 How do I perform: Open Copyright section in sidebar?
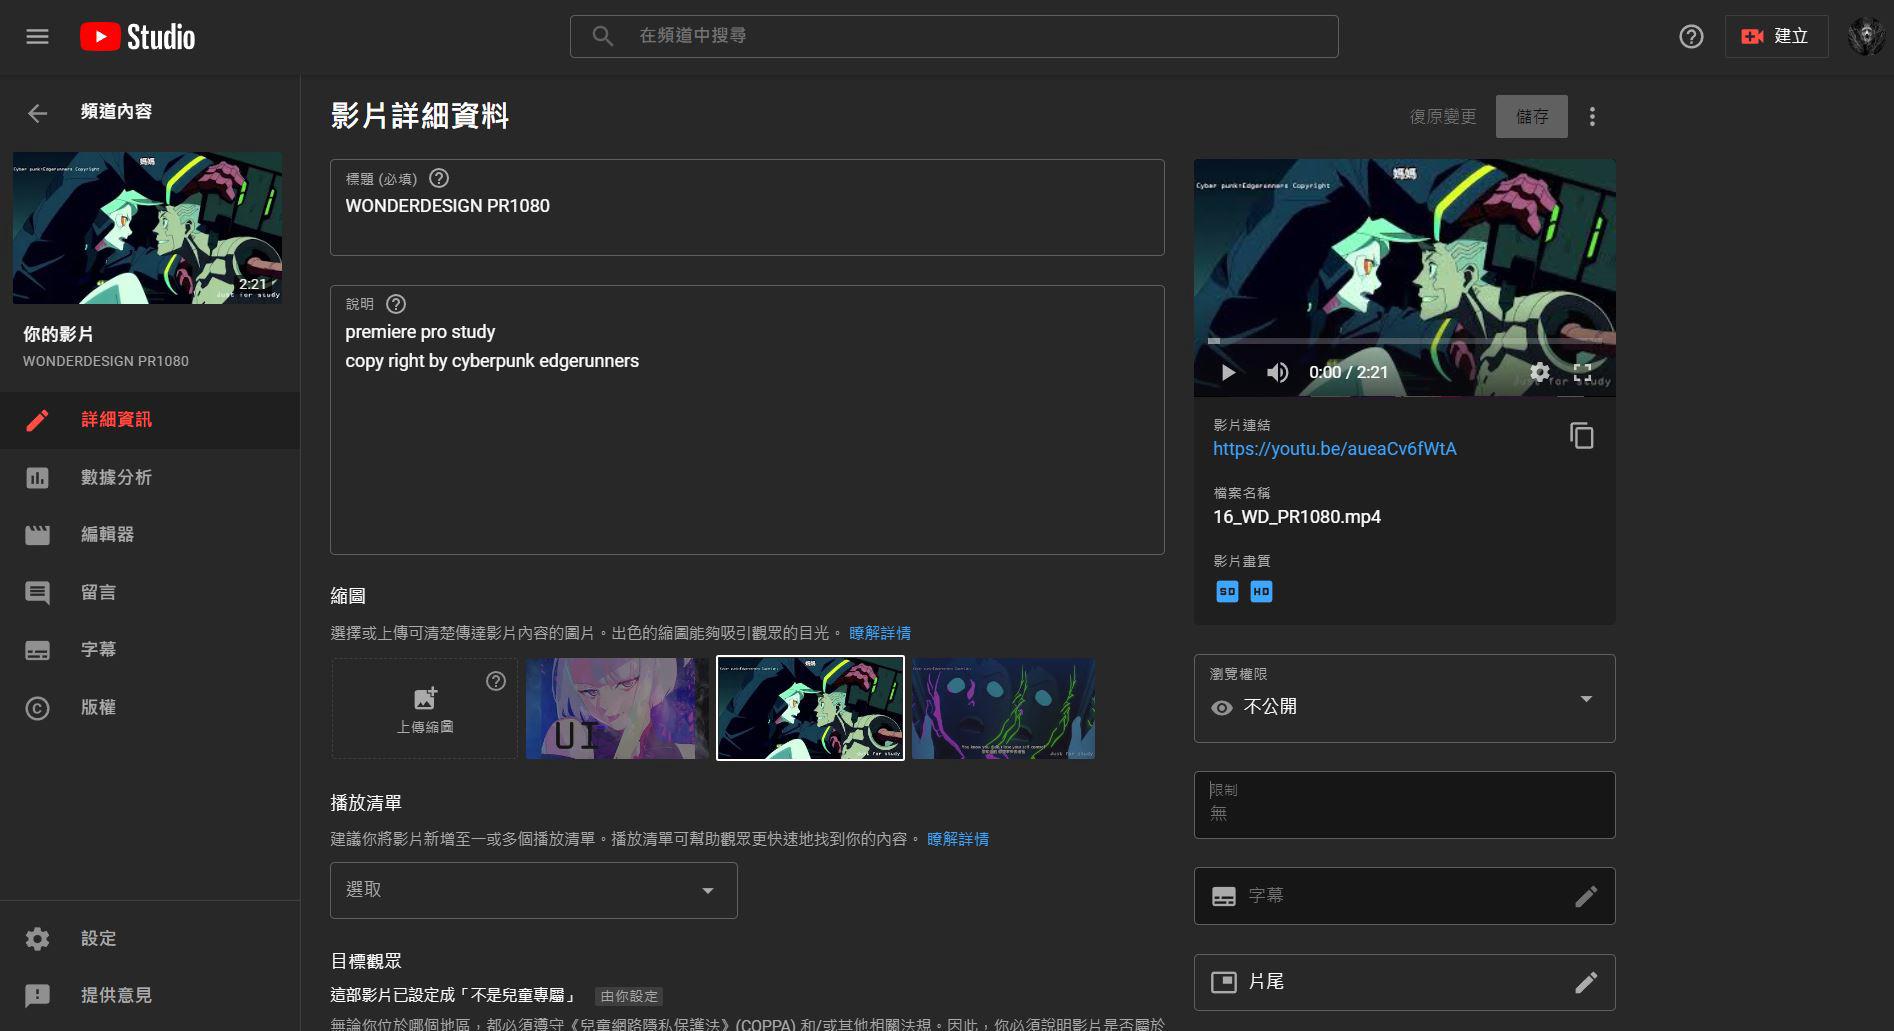150,708
